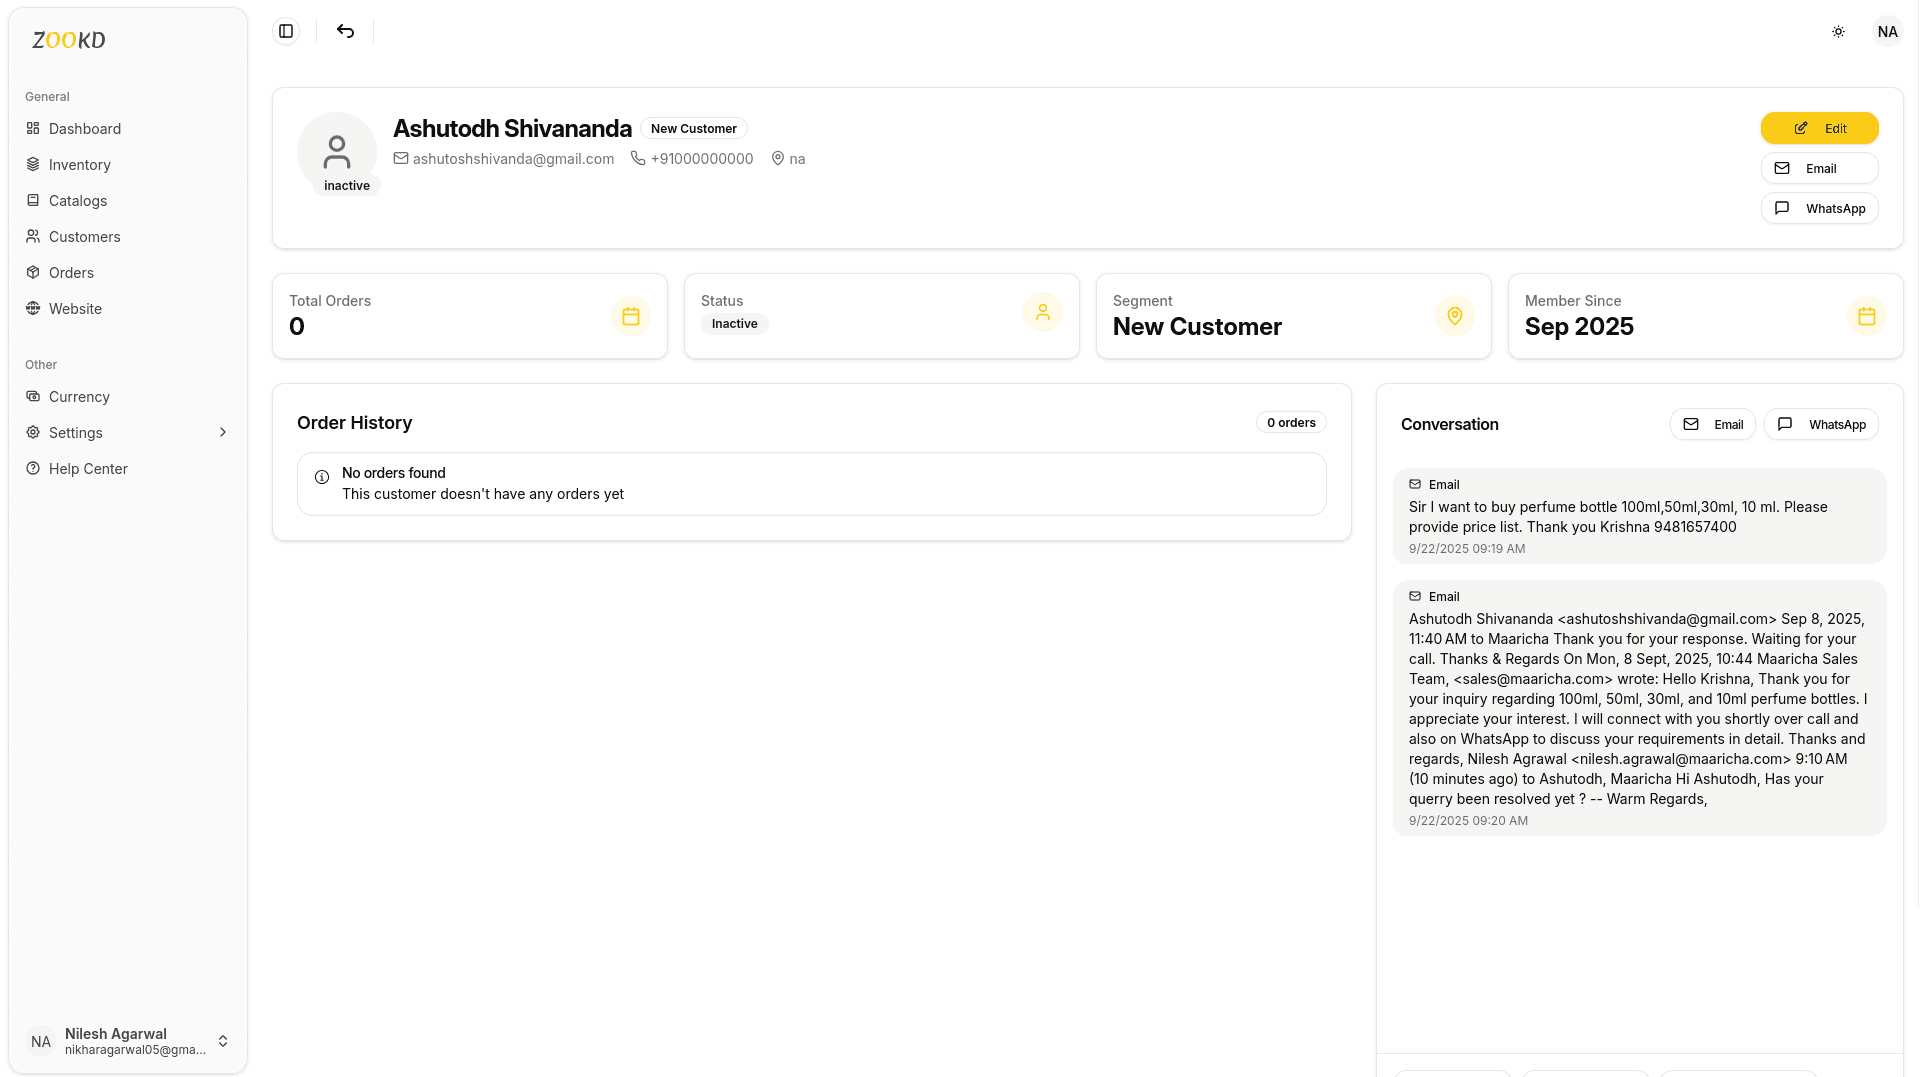1920x1077 pixels.
Task: Expand the Settings submenu chevron
Action: click(x=222, y=432)
